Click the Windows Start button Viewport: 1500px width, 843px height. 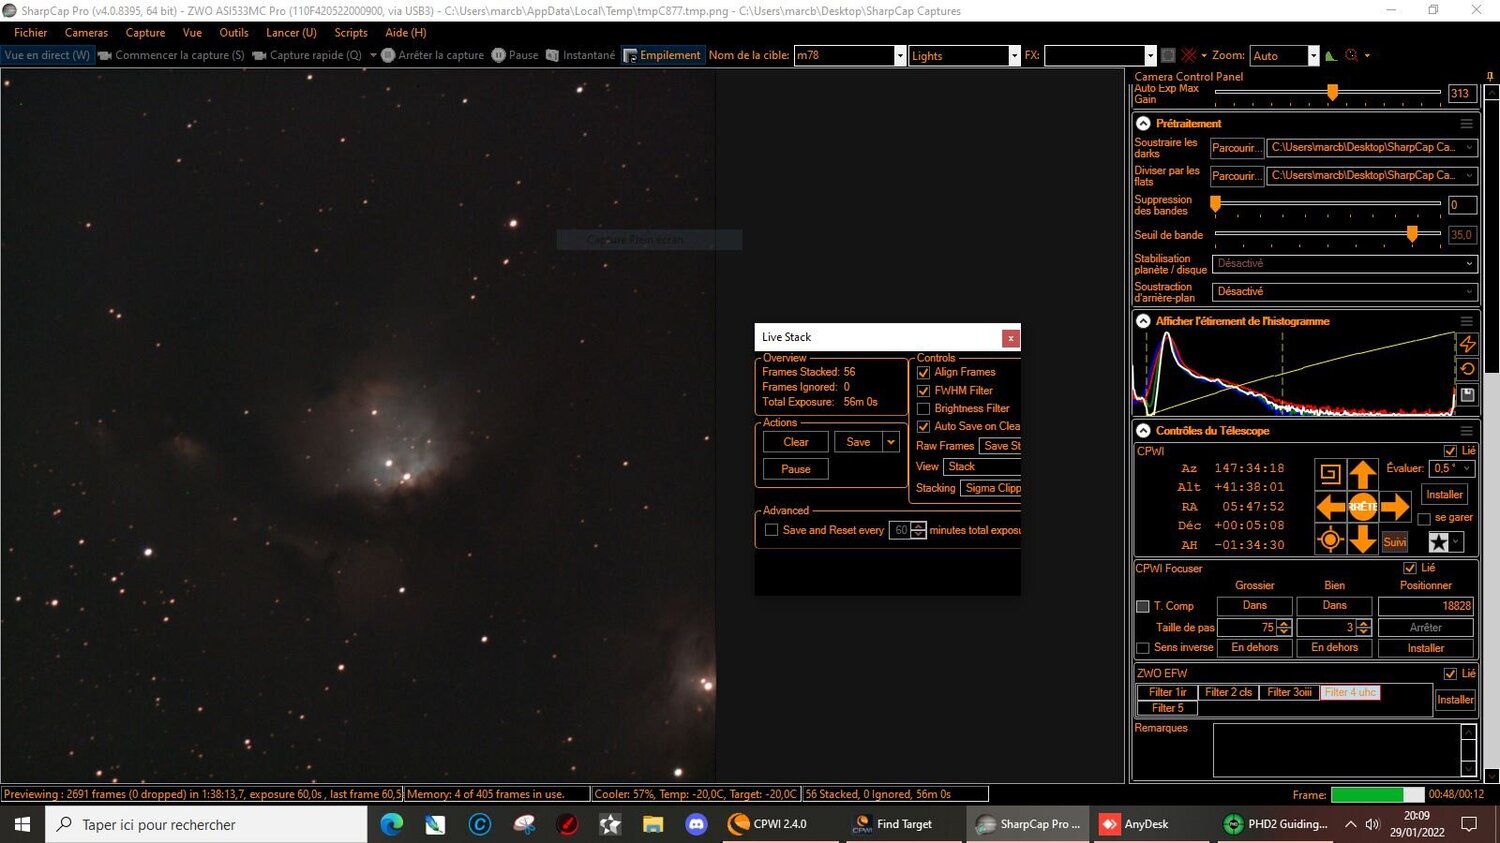pos(22,824)
